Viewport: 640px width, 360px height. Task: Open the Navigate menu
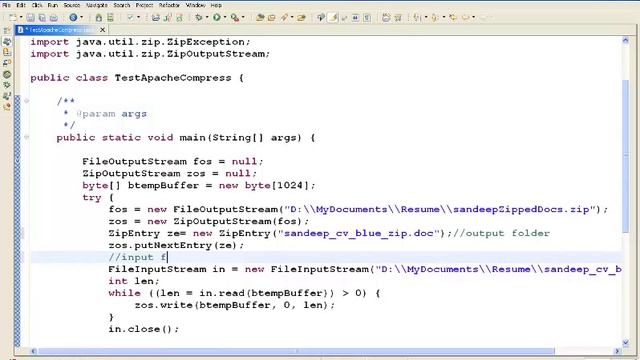coord(97,5)
